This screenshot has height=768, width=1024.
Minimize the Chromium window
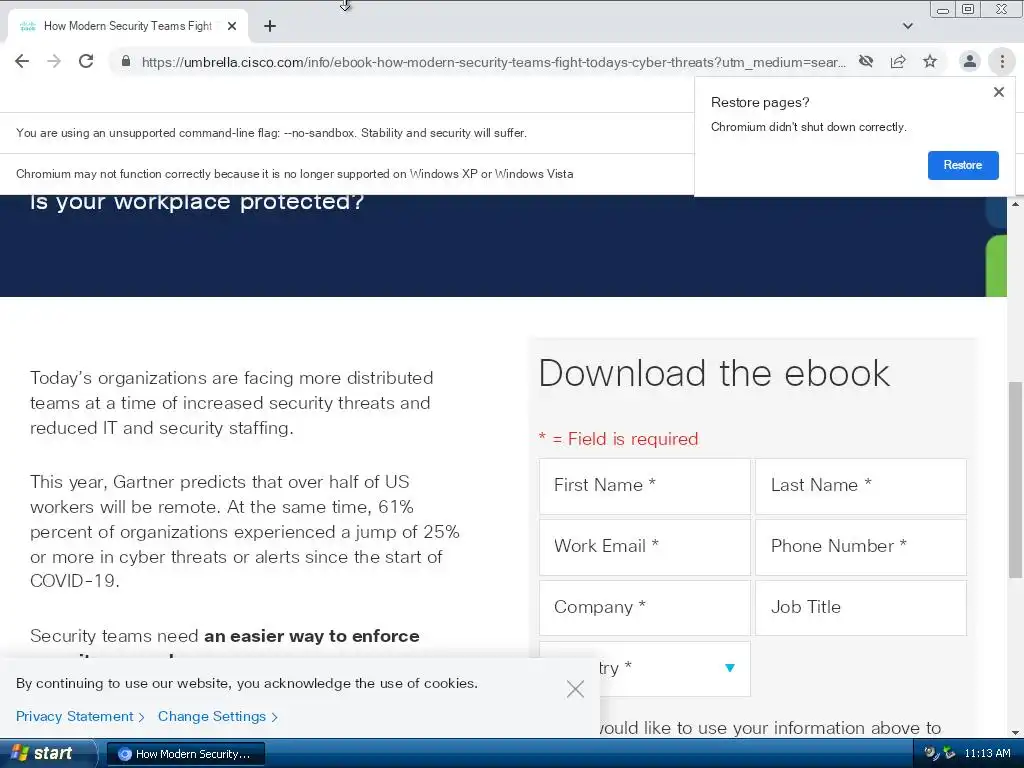pos(942,9)
